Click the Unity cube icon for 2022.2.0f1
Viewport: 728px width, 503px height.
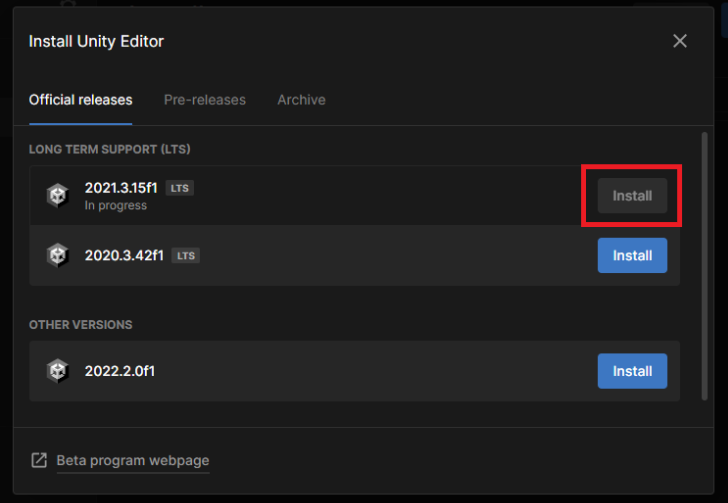(x=58, y=371)
